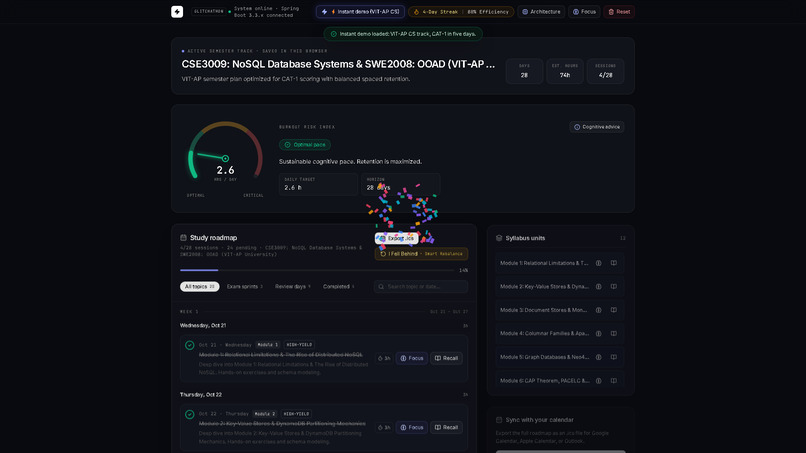Click the course title heading CSE3009
Viewport: 806px width, 453px height.
pos(338,64)
